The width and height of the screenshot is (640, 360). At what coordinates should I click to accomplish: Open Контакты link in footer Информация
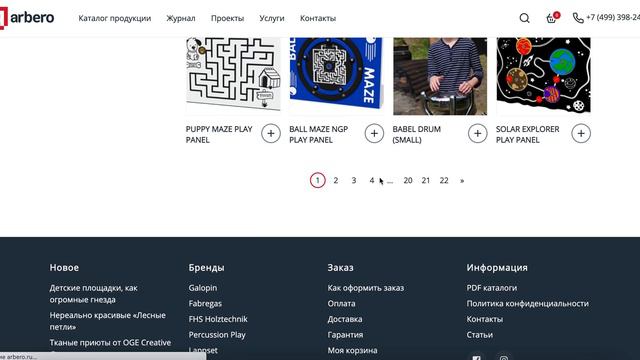coord(484,319)
